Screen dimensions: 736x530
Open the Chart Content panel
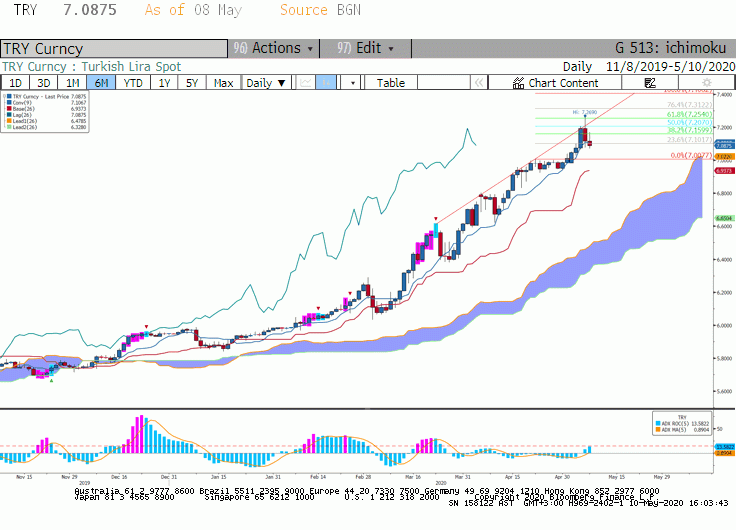point(555,83)
